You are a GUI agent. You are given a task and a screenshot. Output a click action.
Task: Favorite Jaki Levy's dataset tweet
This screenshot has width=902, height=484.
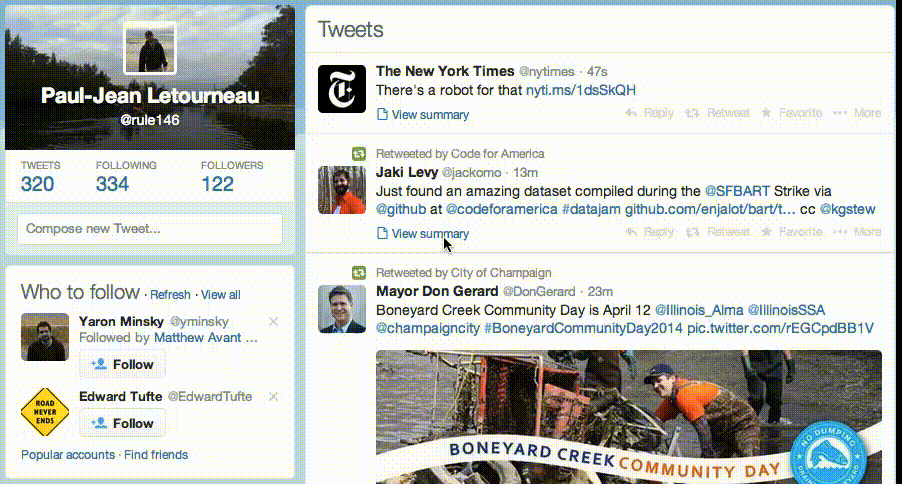point(792,232)
